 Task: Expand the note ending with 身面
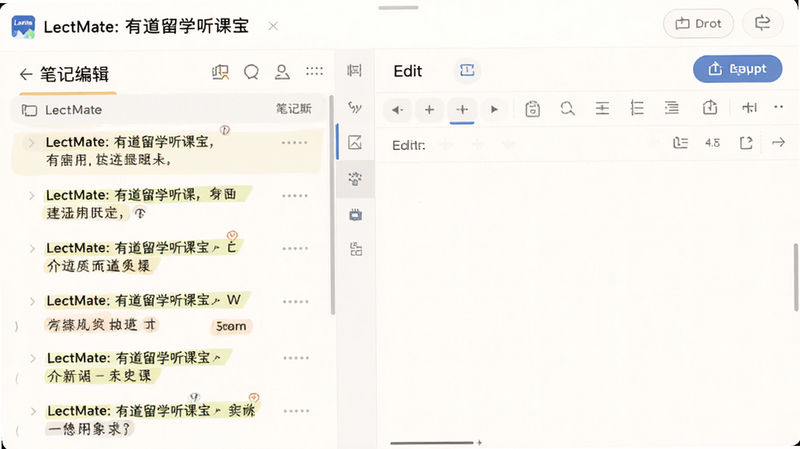[32, 195]
